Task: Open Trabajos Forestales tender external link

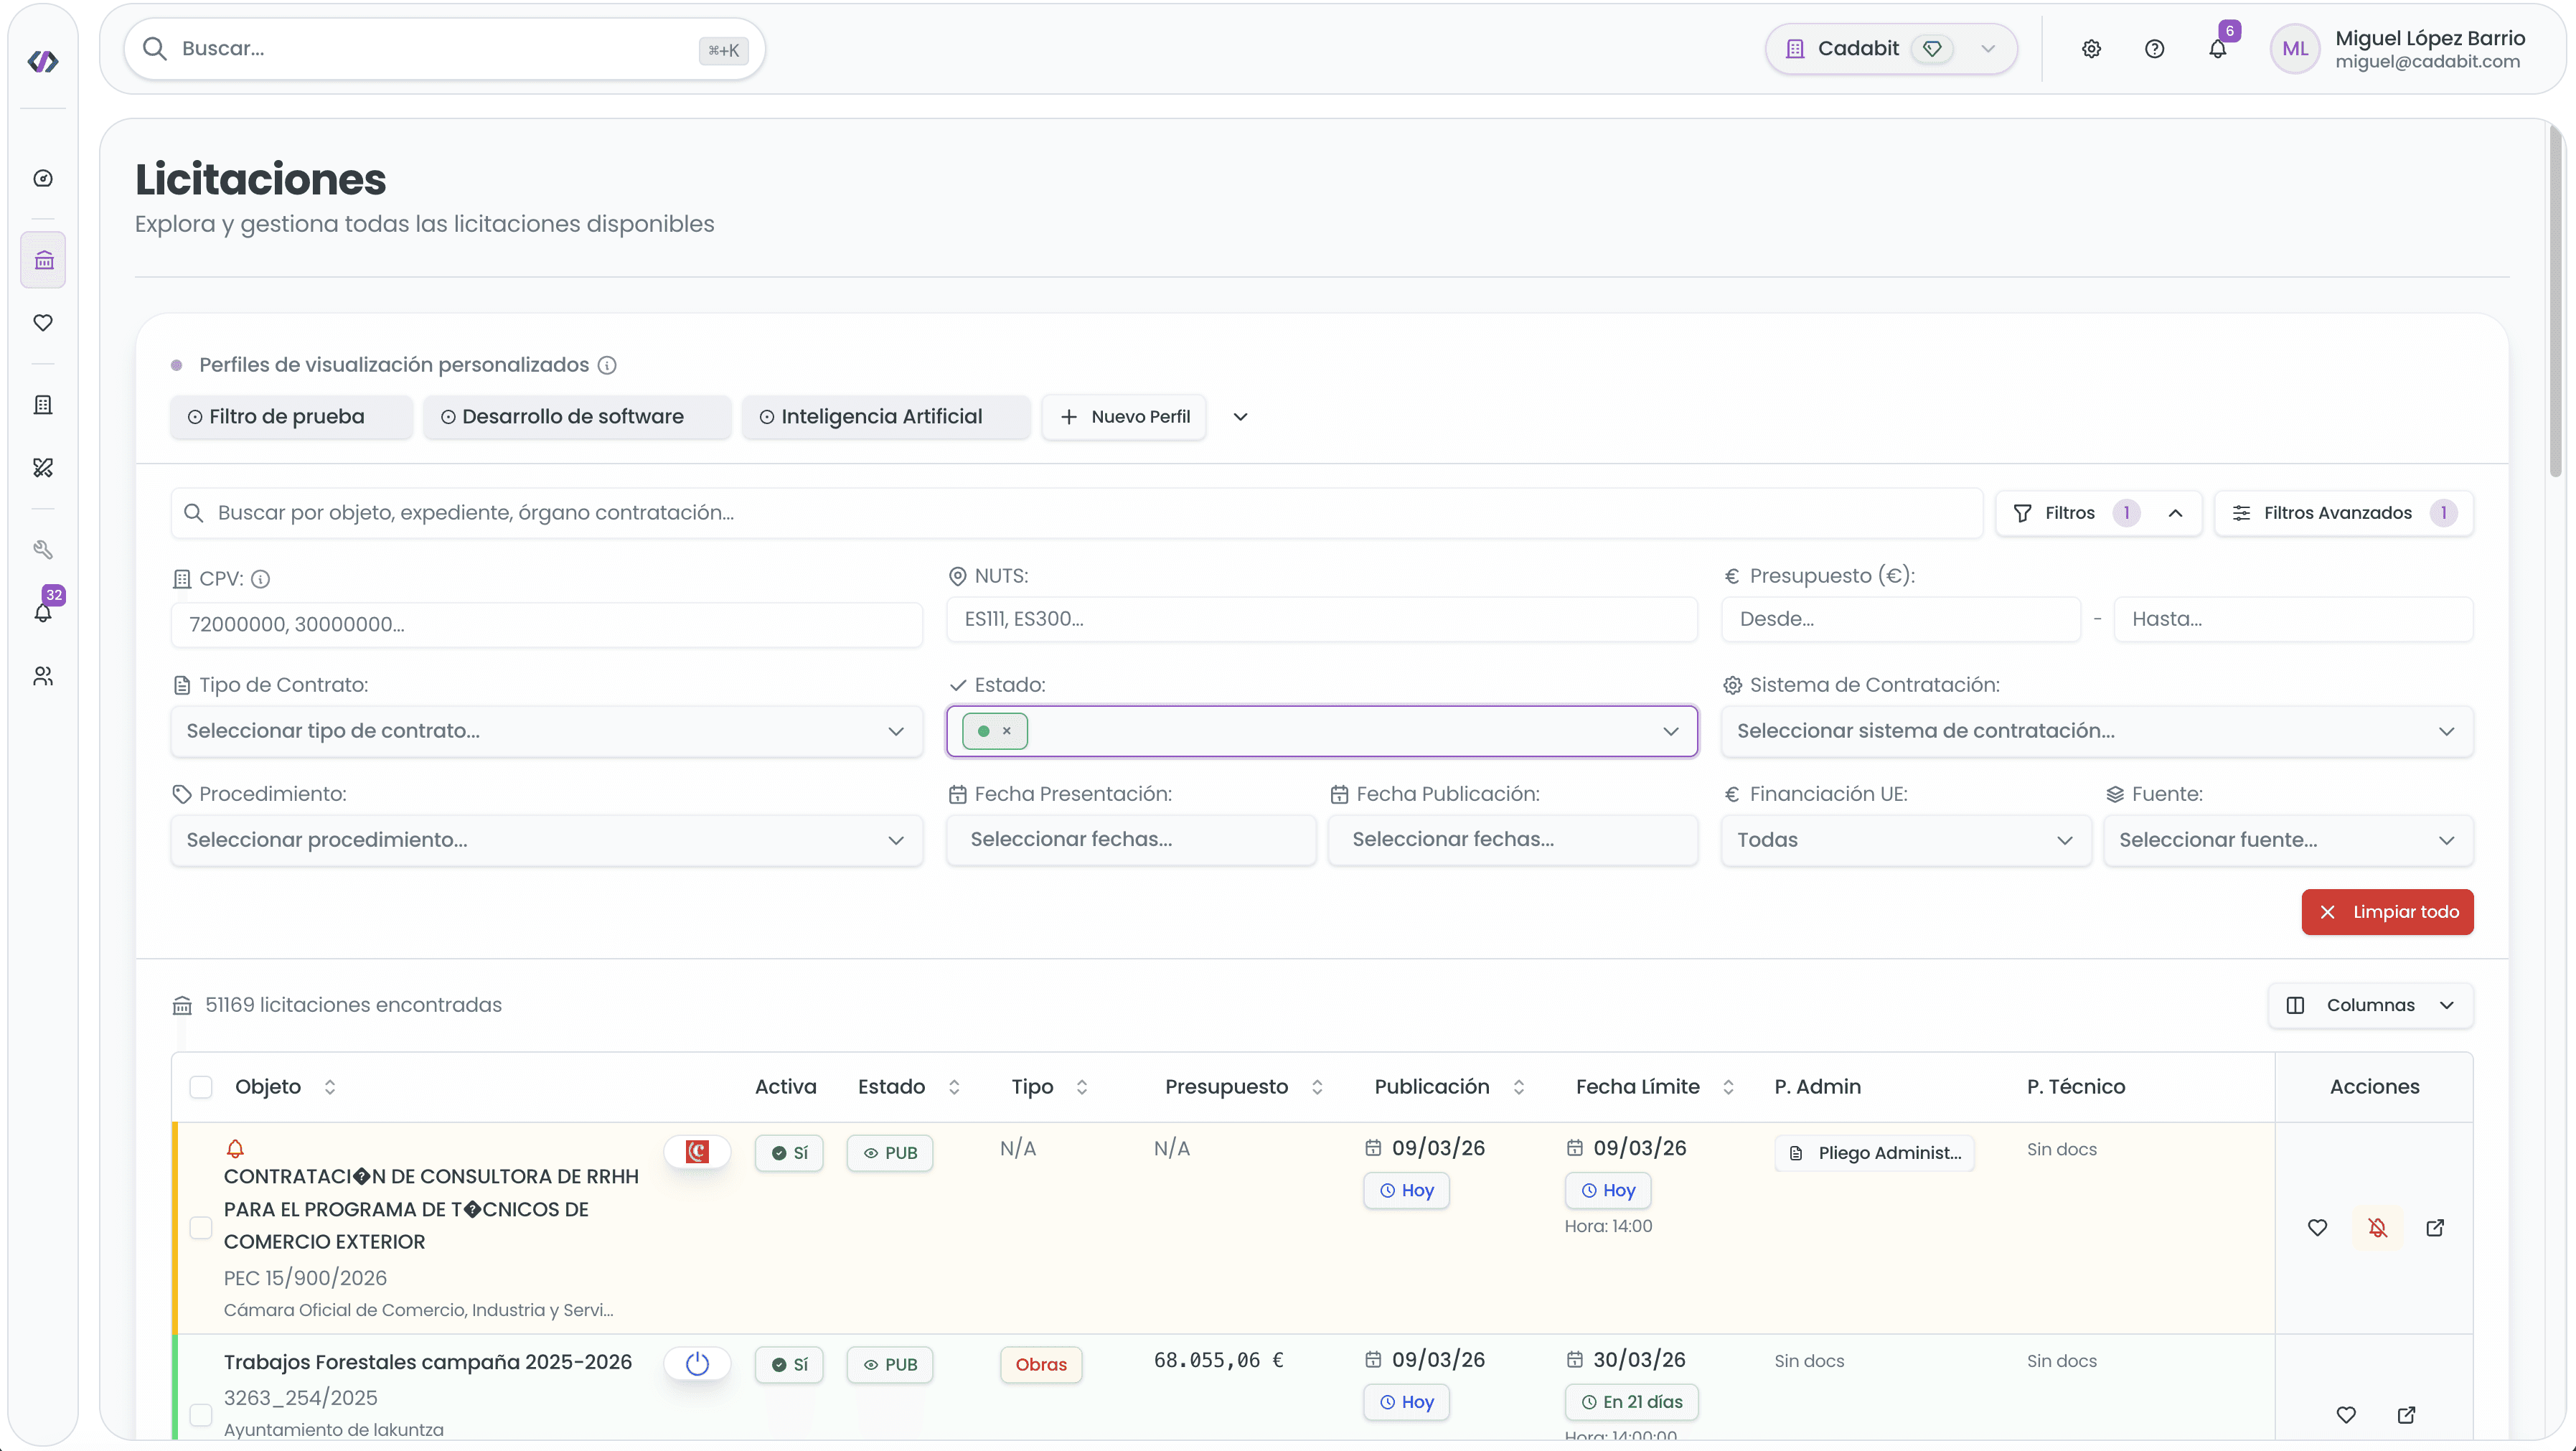Action: 2406,1414
